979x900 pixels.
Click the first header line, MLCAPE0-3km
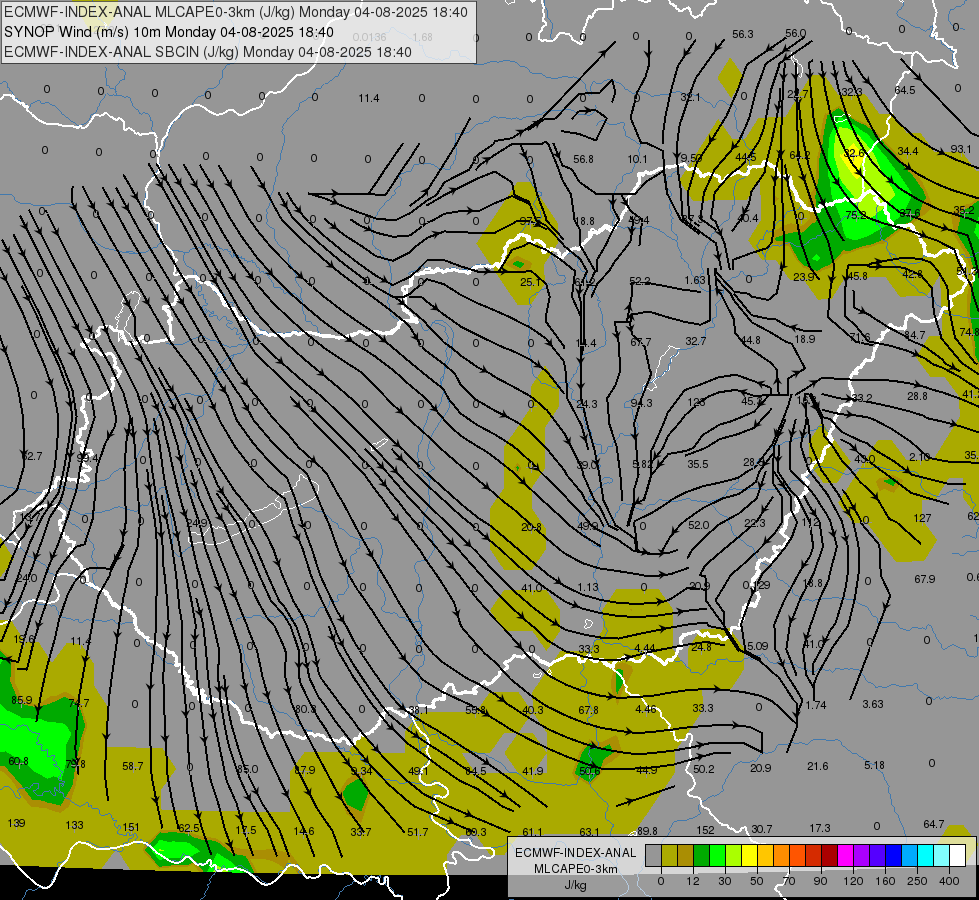[x=235, y=12]
